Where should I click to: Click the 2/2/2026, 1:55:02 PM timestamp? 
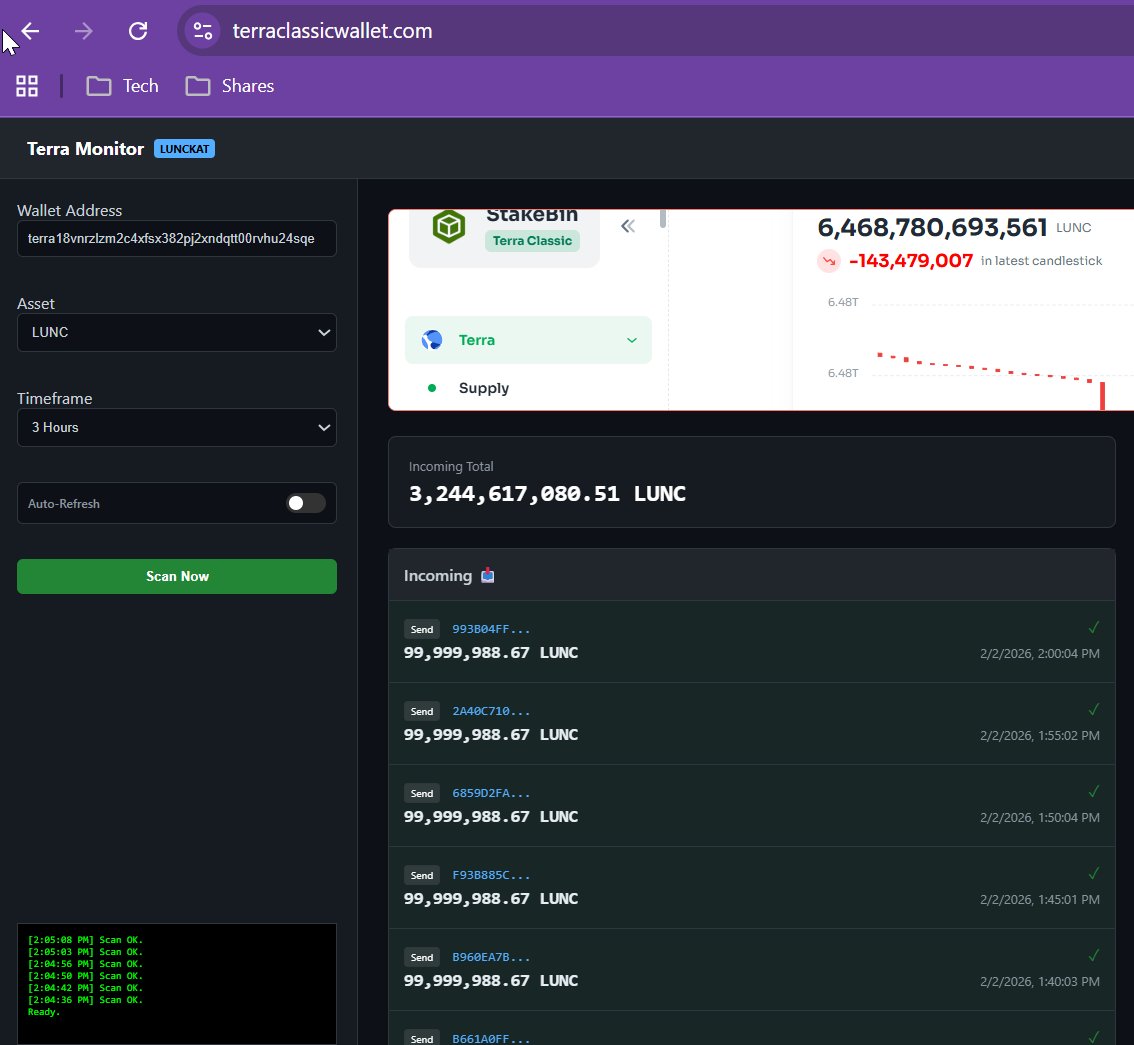click(x=1039, y=735)
